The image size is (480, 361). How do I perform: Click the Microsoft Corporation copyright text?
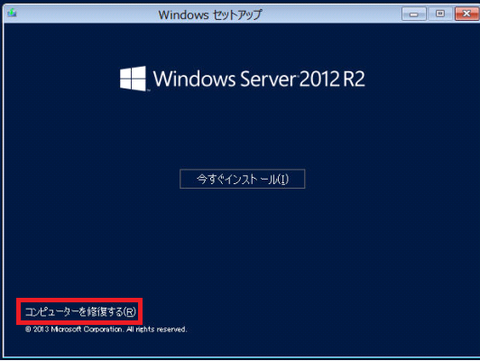tap(106, 329)
